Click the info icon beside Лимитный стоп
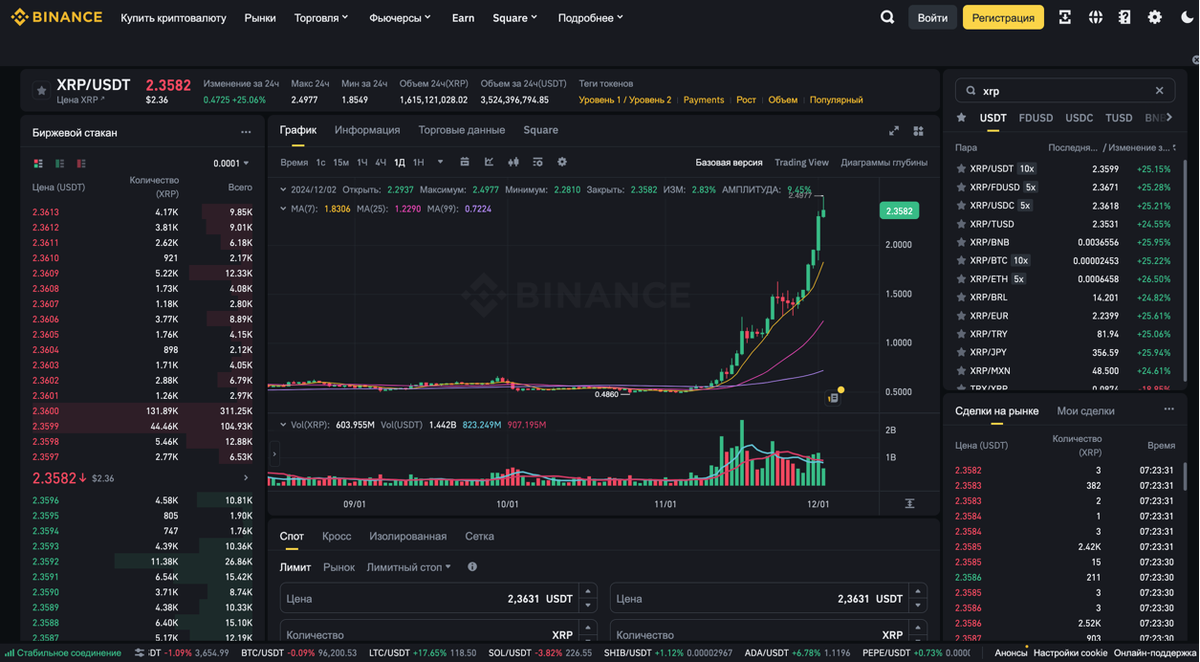Viewport: 1200px width, 662px height. 472,567
